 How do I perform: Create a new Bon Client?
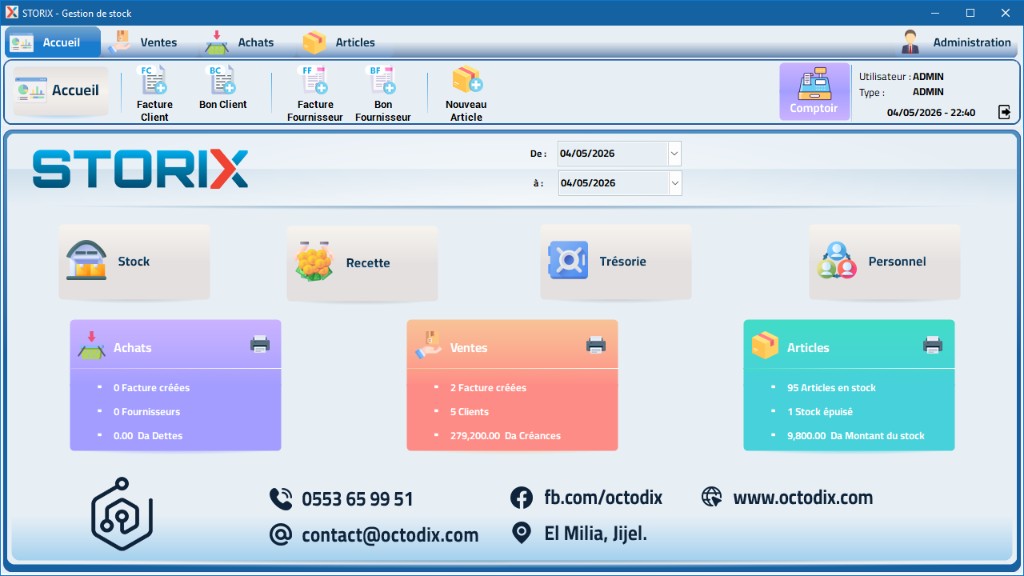coord(223,88)
